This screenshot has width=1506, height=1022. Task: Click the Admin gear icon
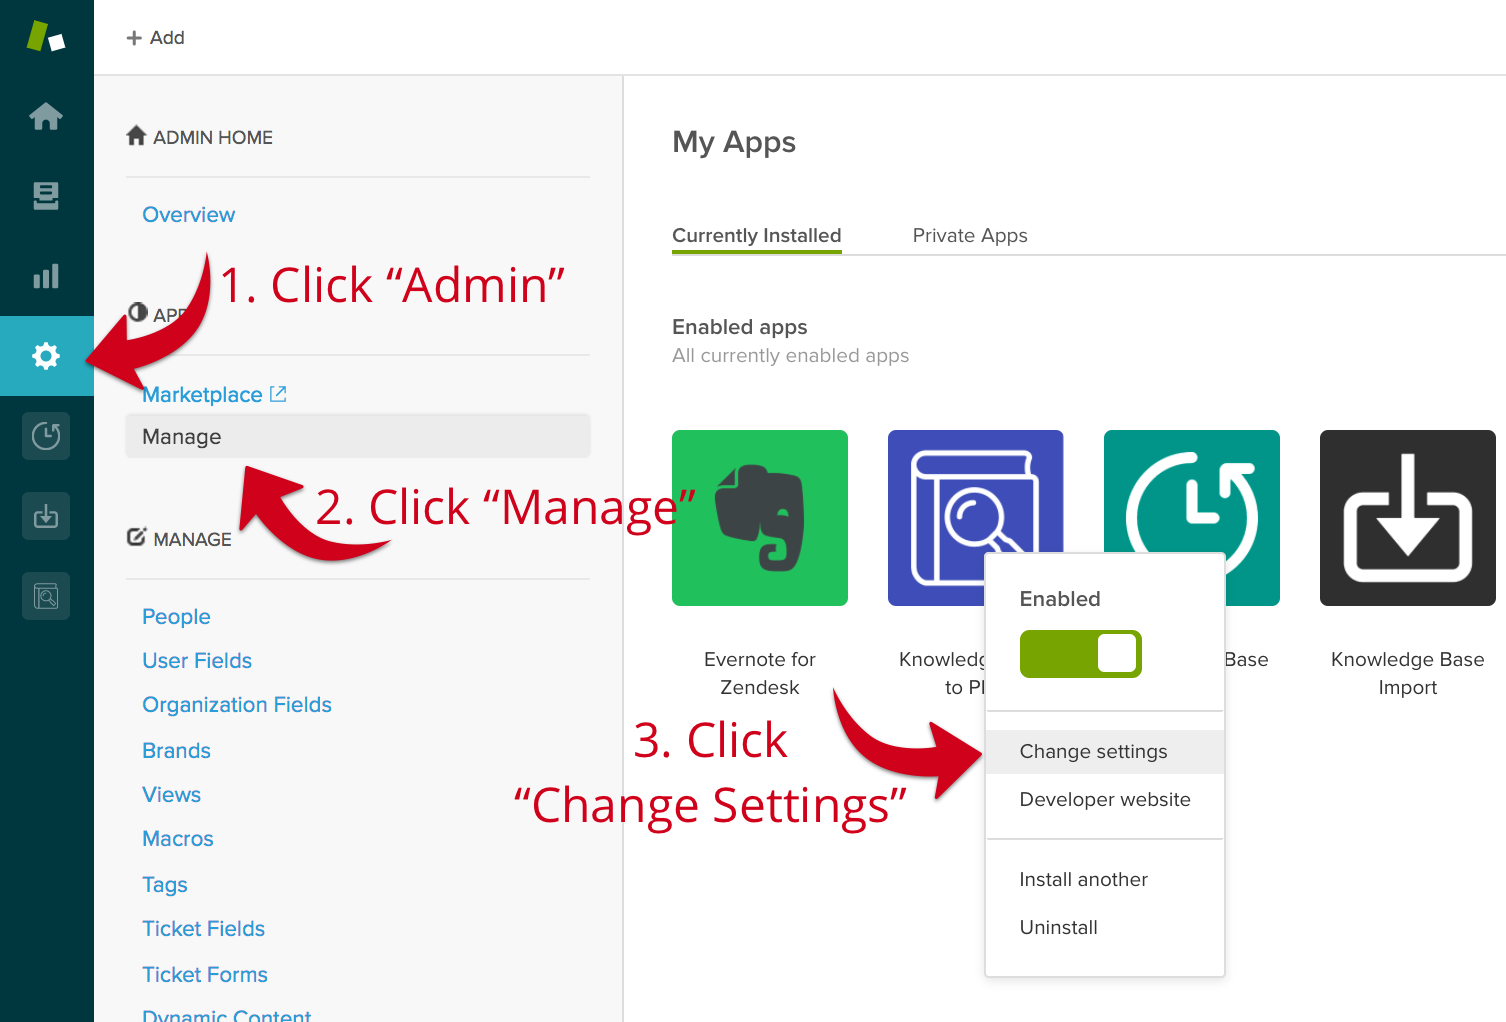pos(46,356)
